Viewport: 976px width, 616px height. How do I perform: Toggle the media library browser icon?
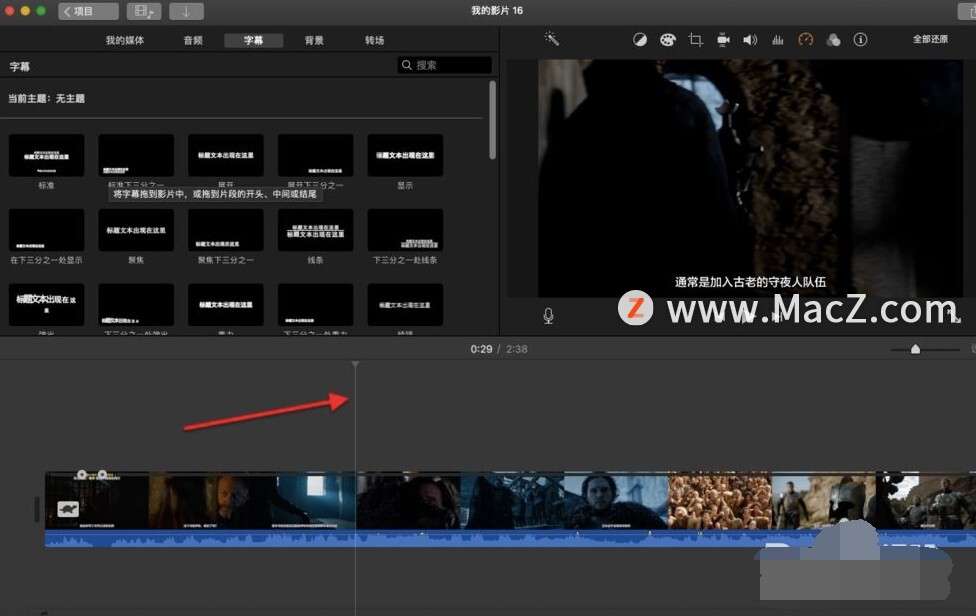(144, 11)
